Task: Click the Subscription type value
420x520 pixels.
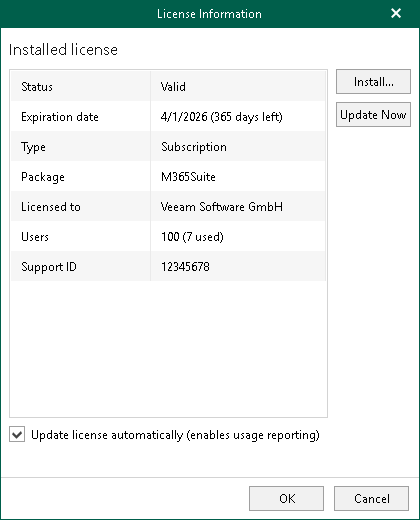Action: [x=194, y=147]
